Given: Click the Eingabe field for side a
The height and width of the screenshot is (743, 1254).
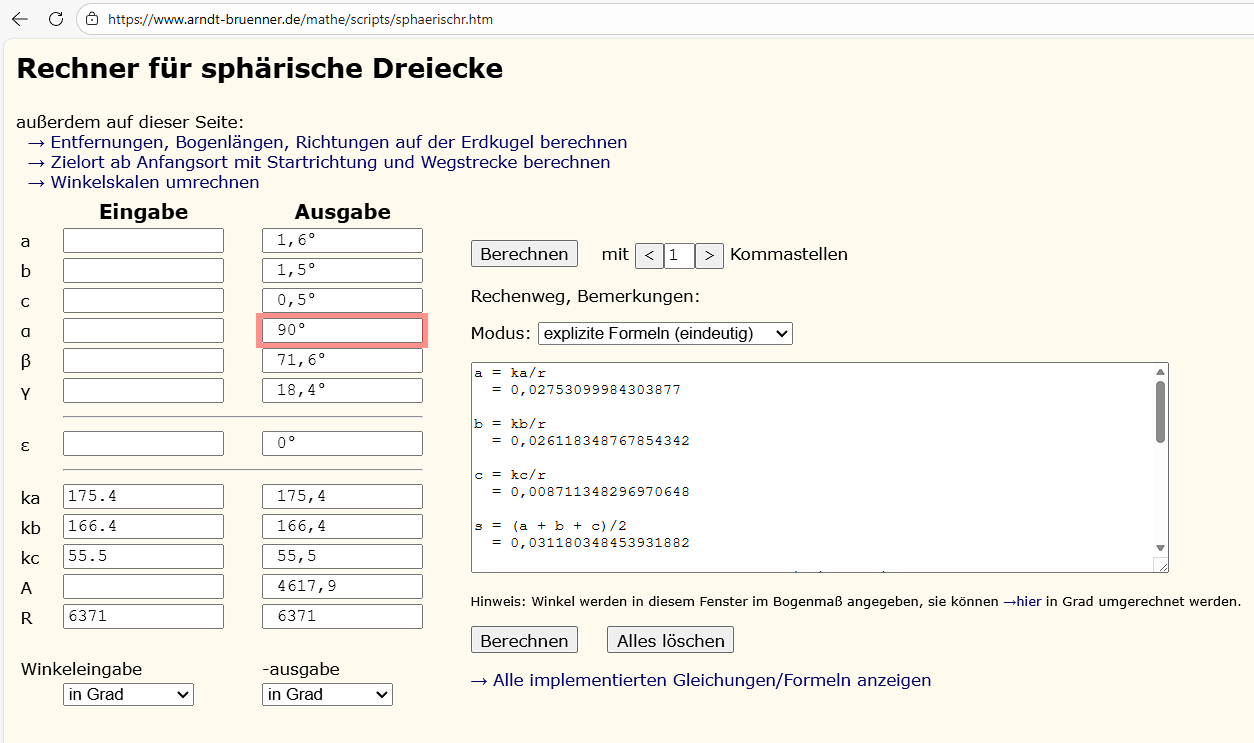Looking at the screenshot, I should pyautogui.click(x=143, y=241).
